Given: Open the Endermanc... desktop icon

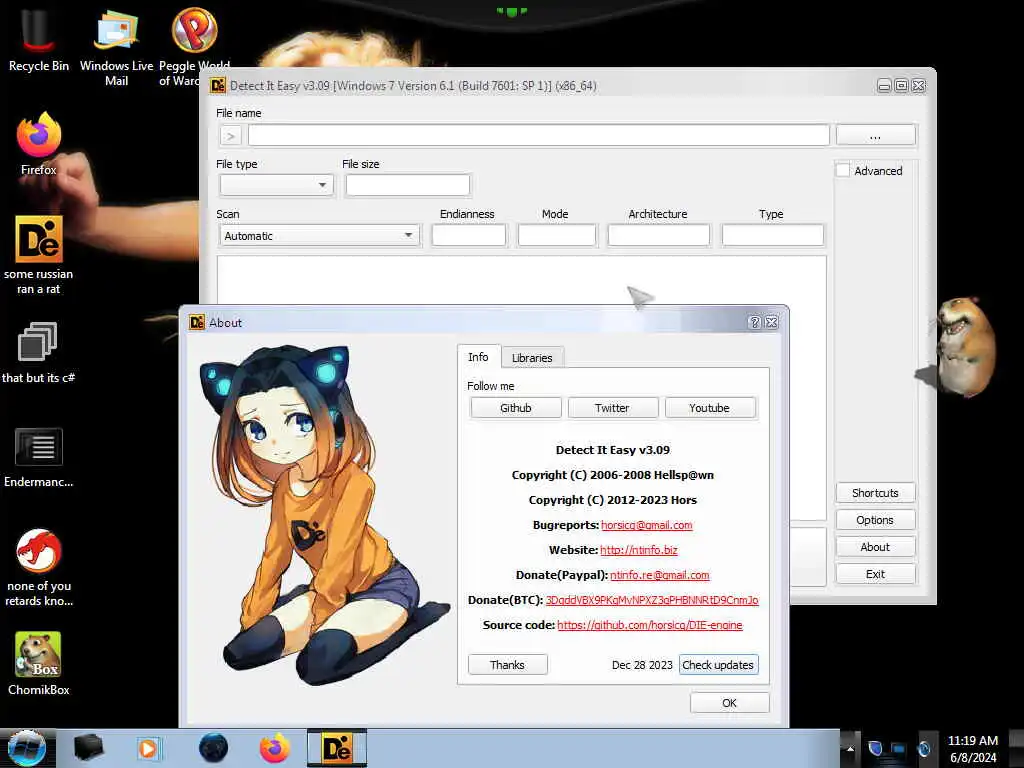Looking at the screenshot, I should pyautogui.click(x=39, y=457).
